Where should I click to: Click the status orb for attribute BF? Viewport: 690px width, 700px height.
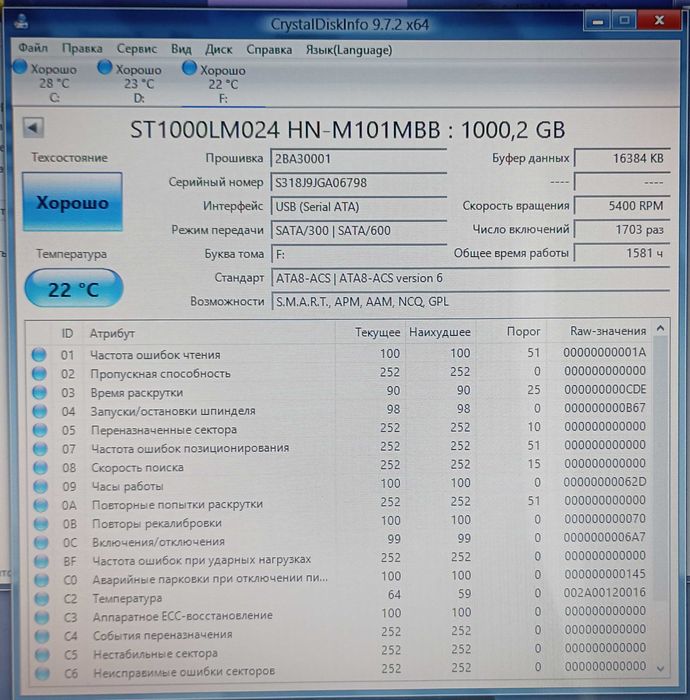(42, 561)
